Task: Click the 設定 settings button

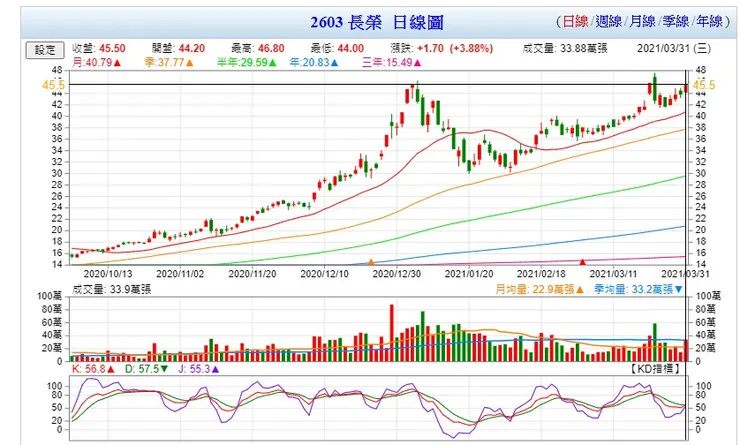Action: click(x=45, y=50)
